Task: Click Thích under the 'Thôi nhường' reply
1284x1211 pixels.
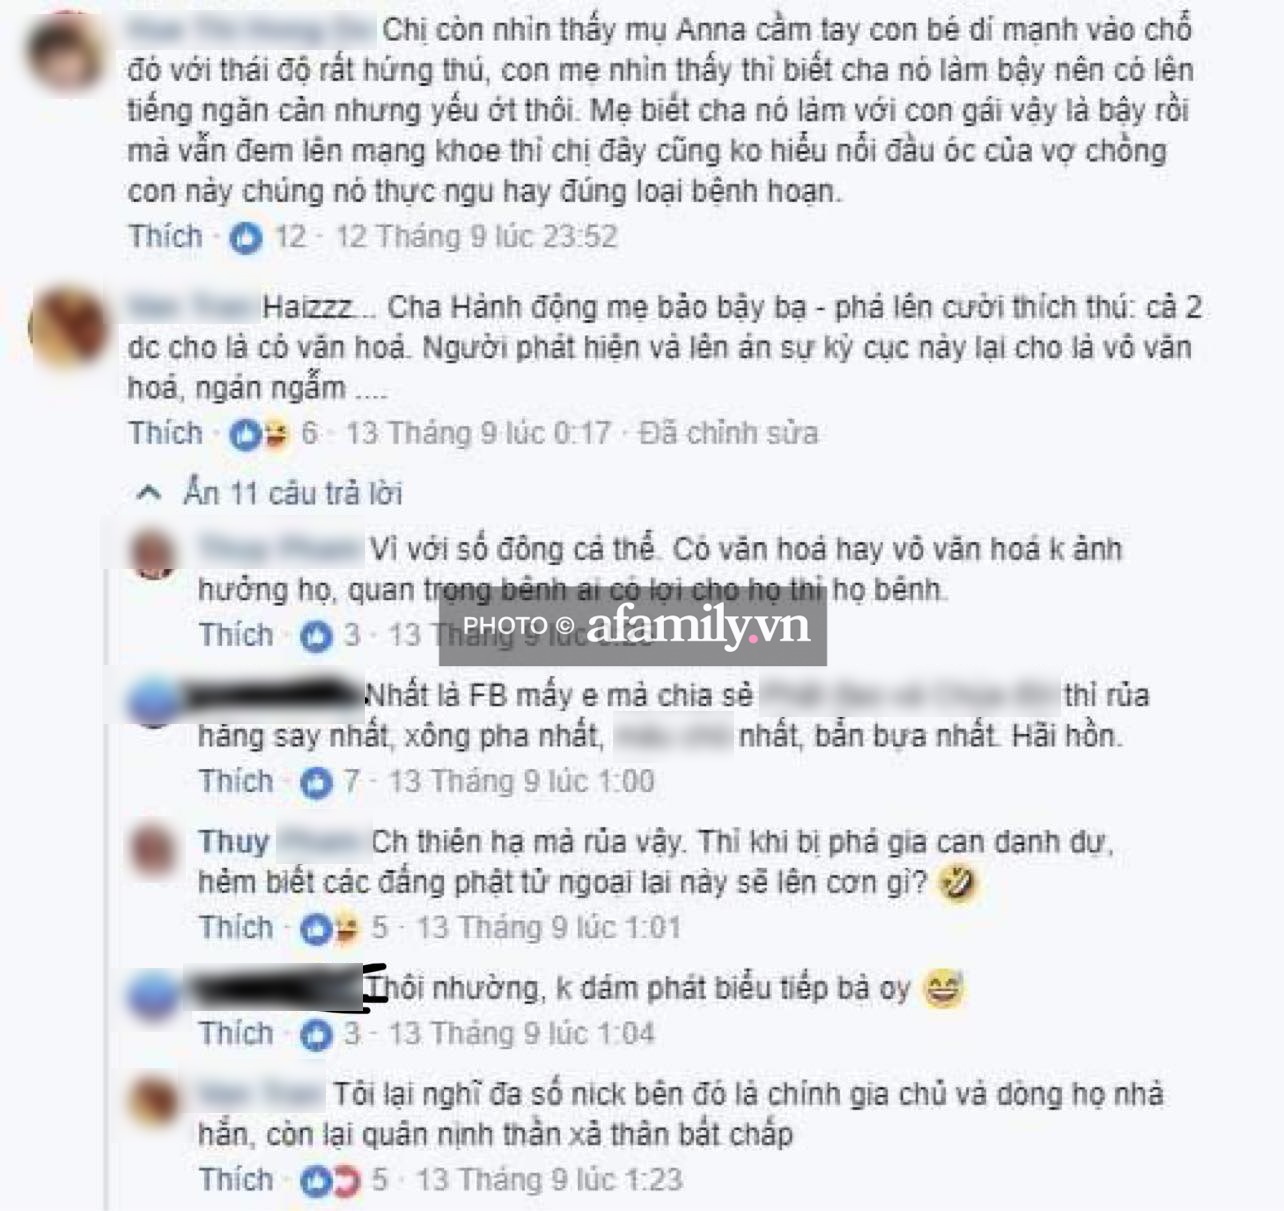Action: (x=236, y=1033)
